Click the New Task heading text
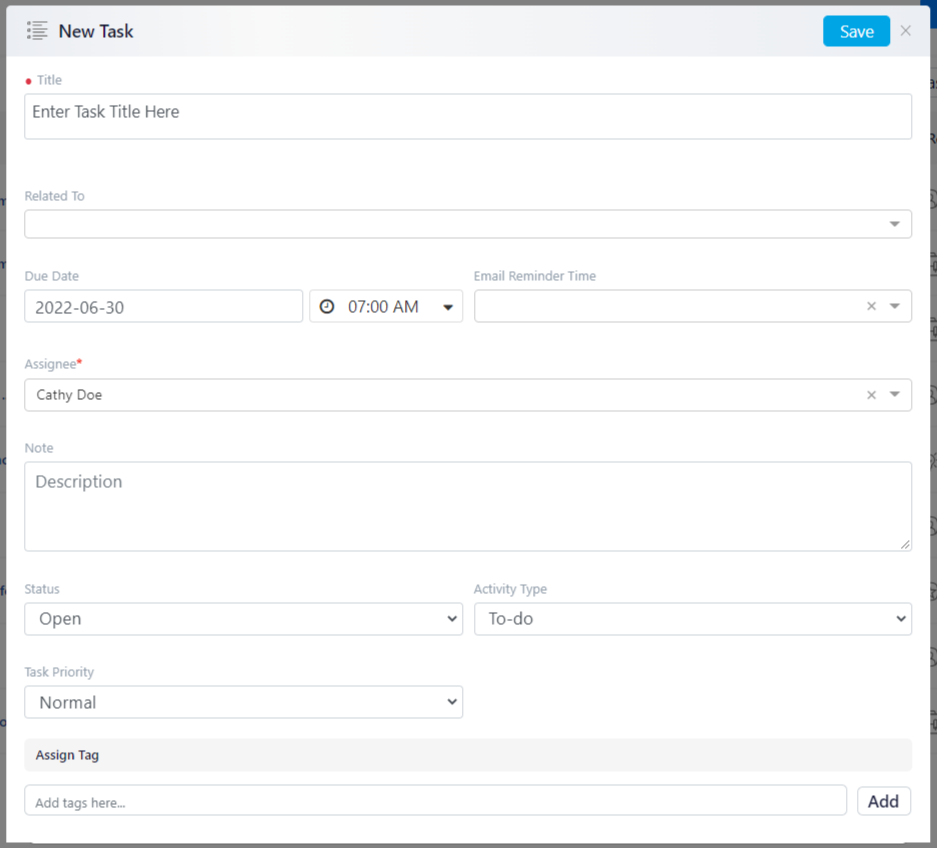The image size is (937, 848). [x=96, y=31]
